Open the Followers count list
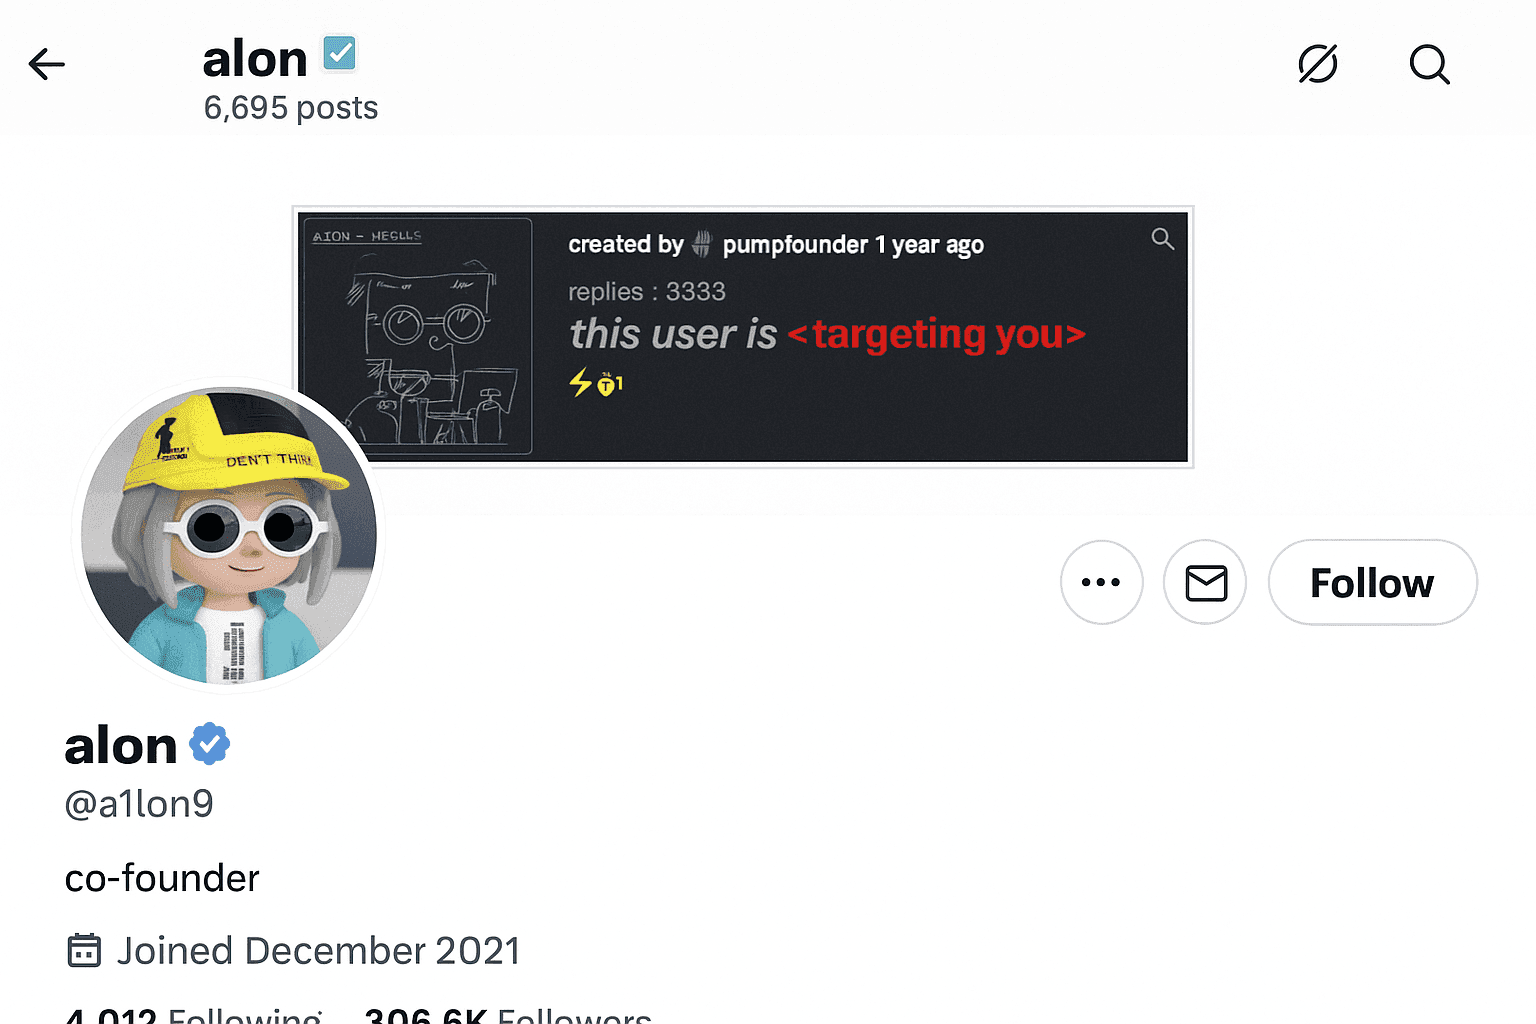 tap(508, 1014)
